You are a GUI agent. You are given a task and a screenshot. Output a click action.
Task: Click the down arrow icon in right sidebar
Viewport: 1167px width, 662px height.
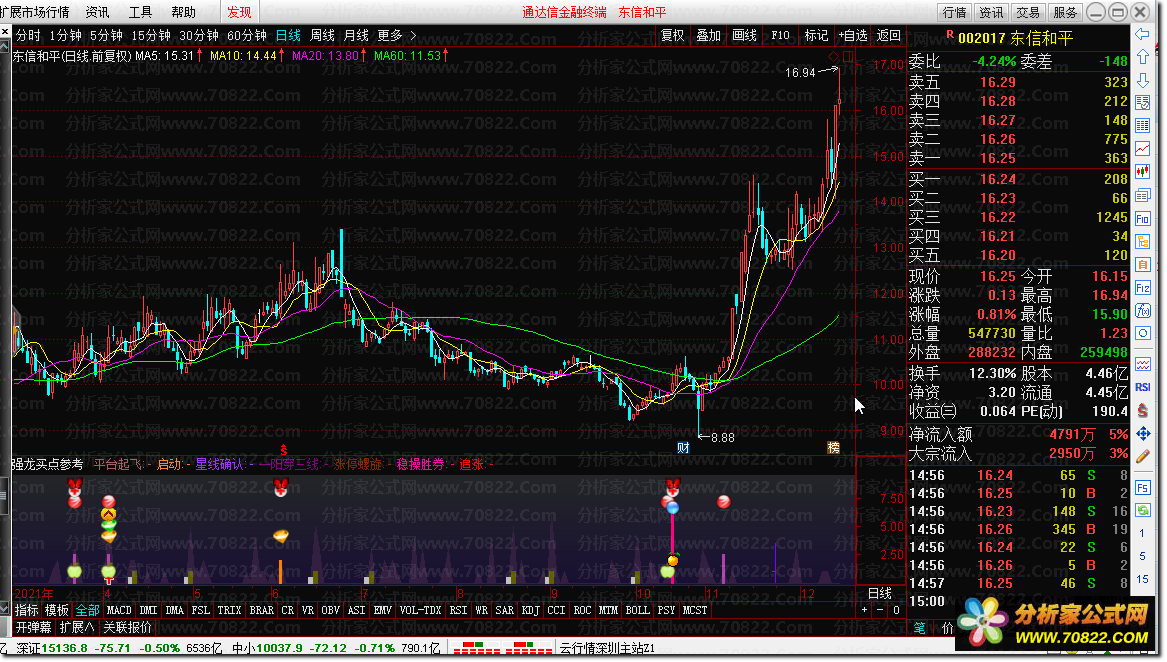tap(1142, 80)
